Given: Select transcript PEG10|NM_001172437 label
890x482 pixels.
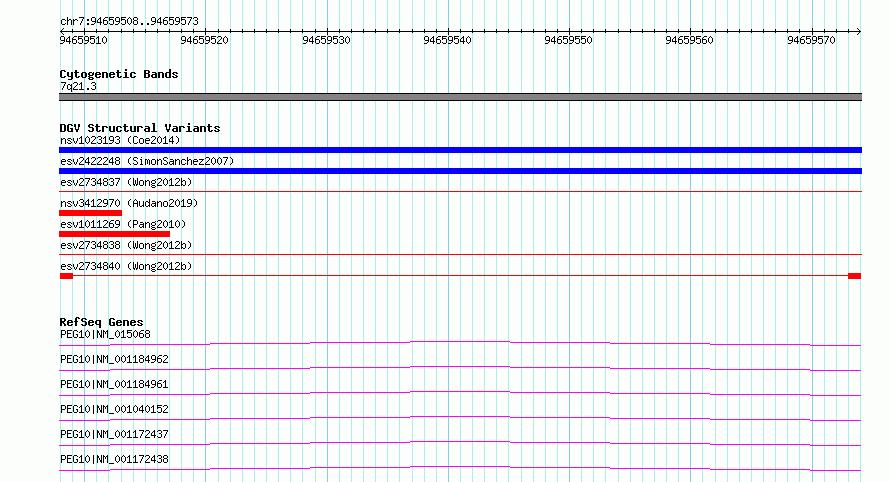Looking at the screenshot, I should pyautogui.click(x=114, y=434).
